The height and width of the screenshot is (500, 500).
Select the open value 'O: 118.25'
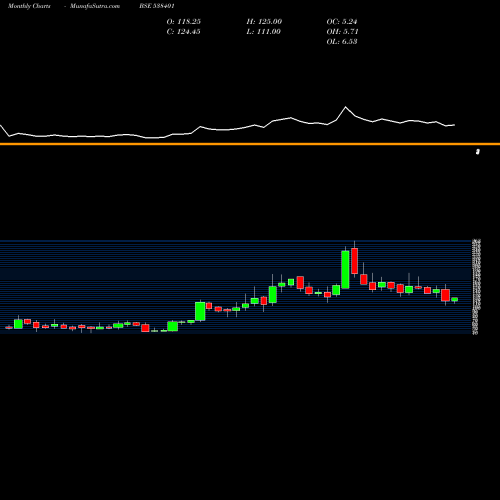tap(184, 22)
